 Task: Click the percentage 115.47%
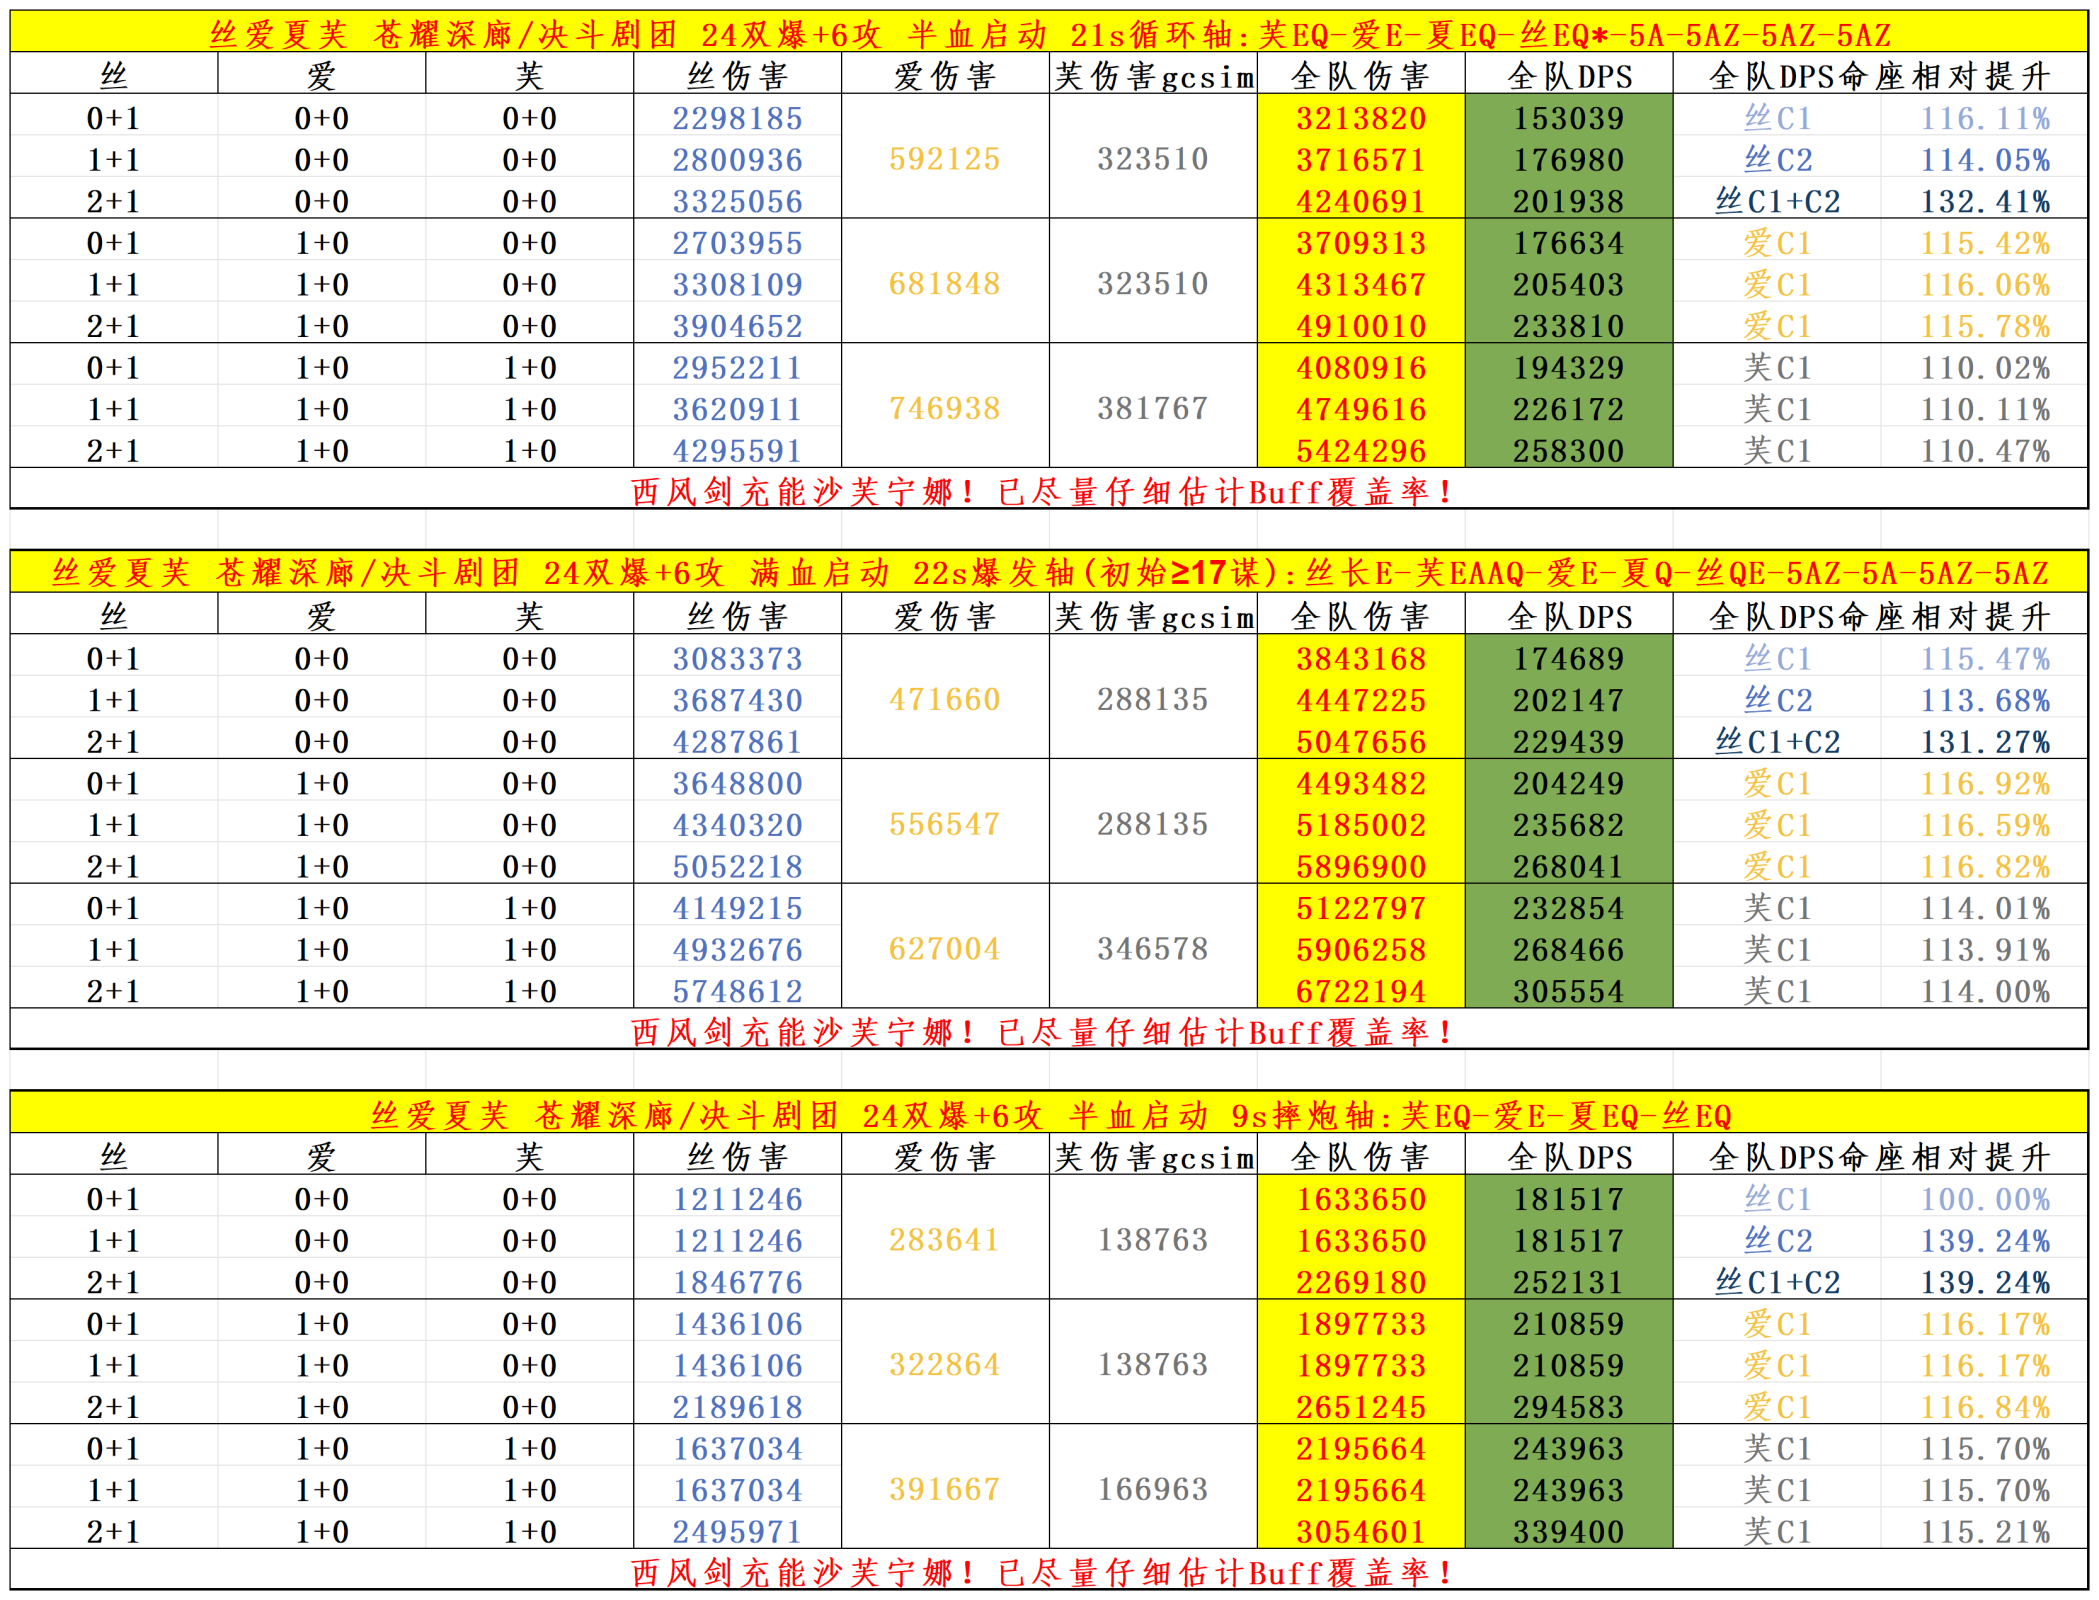pyautogui.click(x=1985, y=659)
